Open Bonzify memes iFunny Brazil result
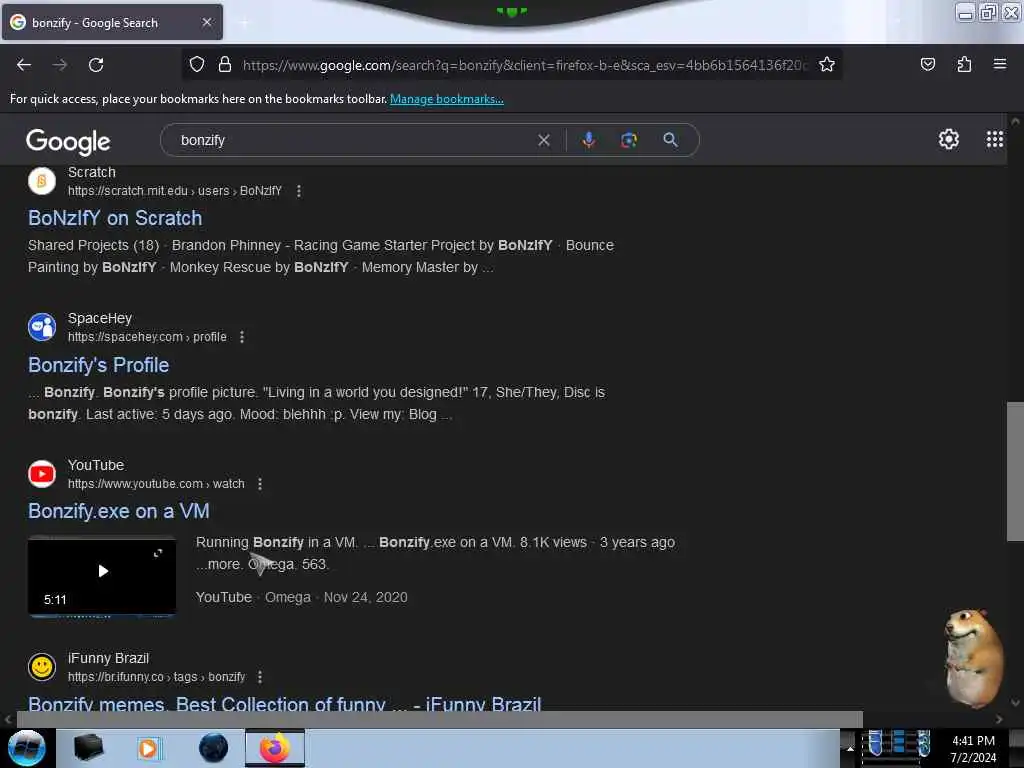The height and width of the screenshot is (768, 1024). tap(285, 703)
